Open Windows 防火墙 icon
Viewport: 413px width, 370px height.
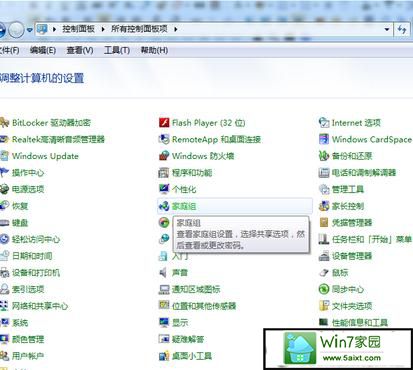point(164,156)
